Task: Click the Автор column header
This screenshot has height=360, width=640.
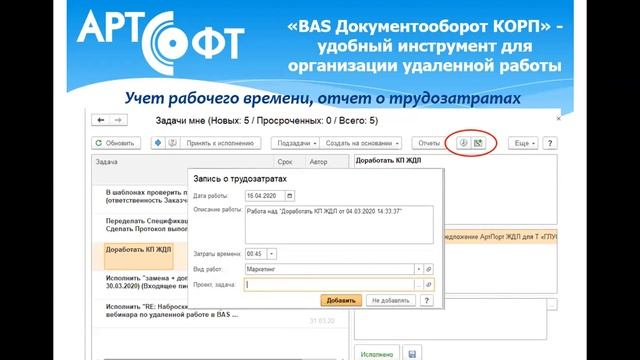Action: tap(327, 162)
